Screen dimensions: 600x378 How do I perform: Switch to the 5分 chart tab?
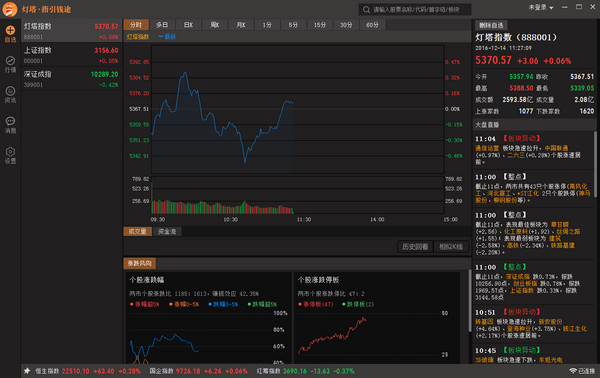(x=293, y=25)
